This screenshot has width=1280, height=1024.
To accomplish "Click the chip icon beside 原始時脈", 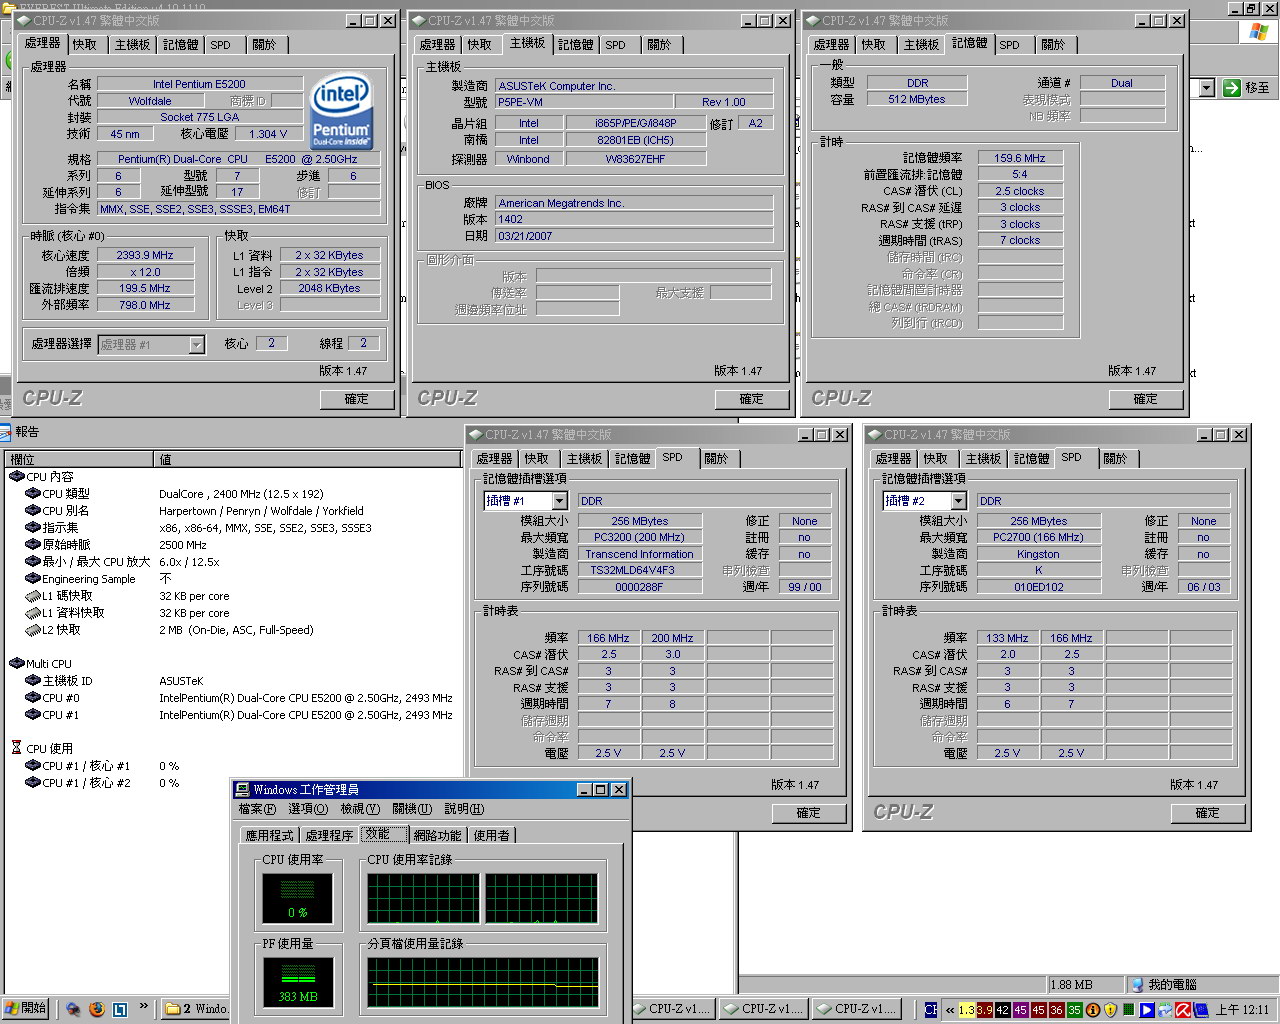I will [x=32, y=544].
